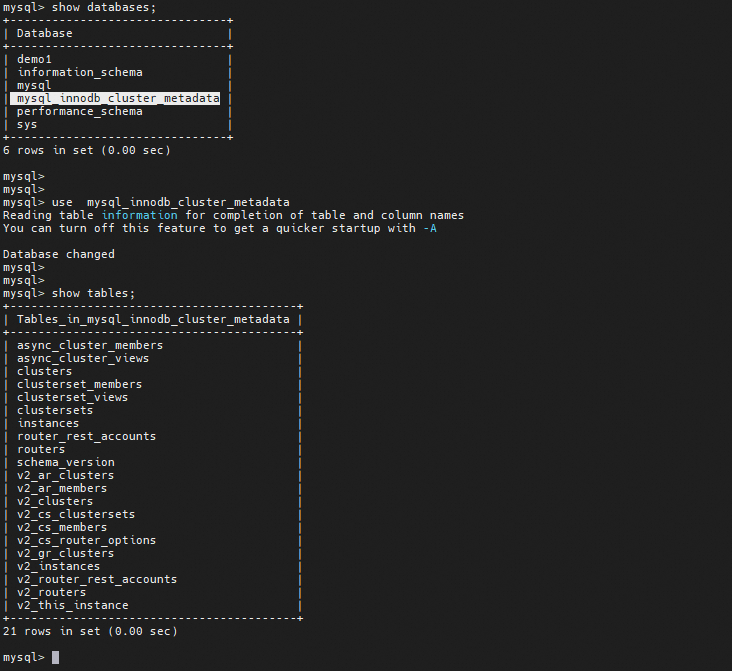Click the 'v2_gr_clusters' table row

[65, 553]
